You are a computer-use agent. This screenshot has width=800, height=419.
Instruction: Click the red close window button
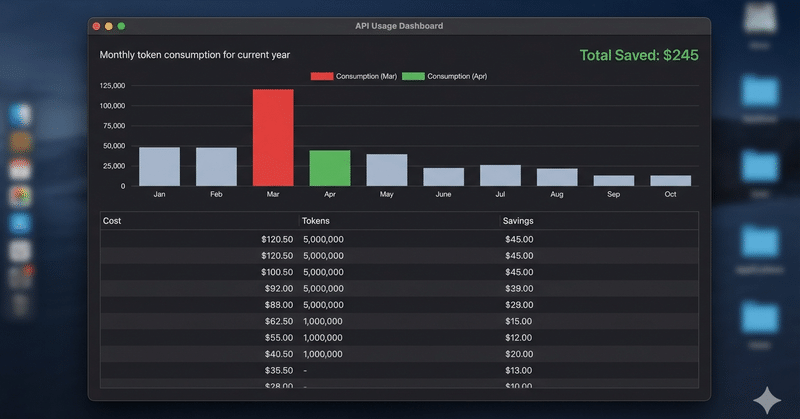96,26
